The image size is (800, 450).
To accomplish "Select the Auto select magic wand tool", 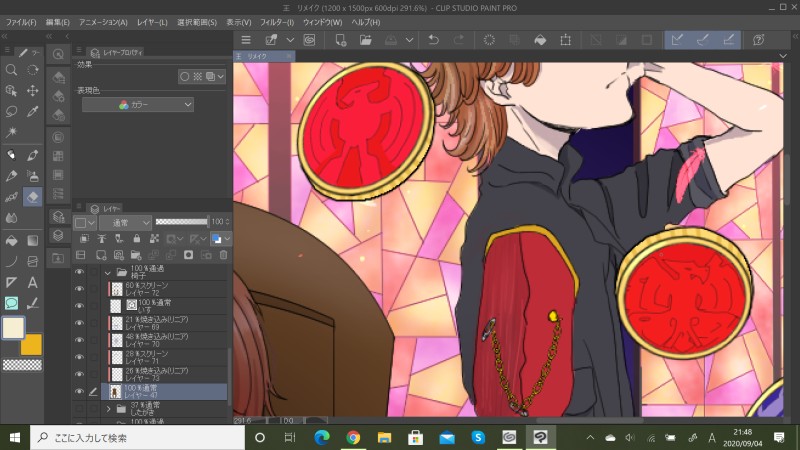I will tap(11, 132).
